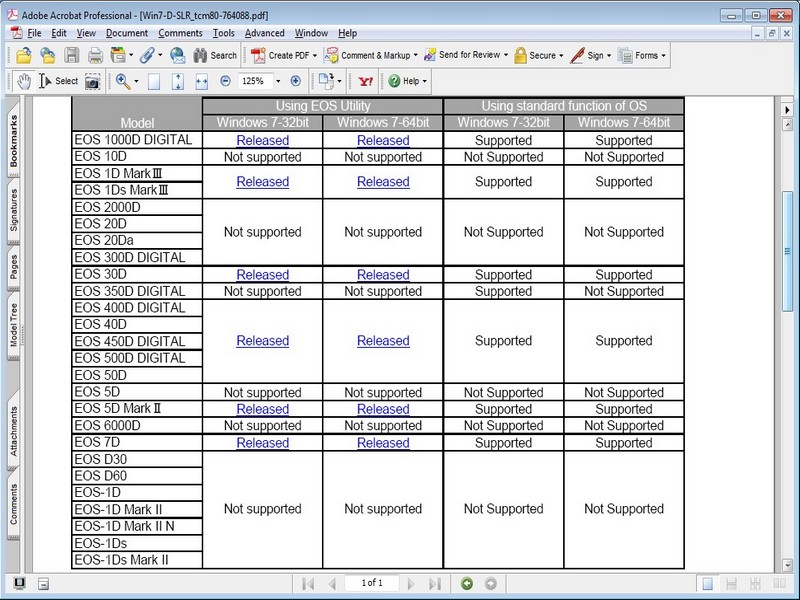Click the minus Zoom Out button
The width and height of the screenshot is (800, 600).
pyautogui.click(x=225, y=81)
